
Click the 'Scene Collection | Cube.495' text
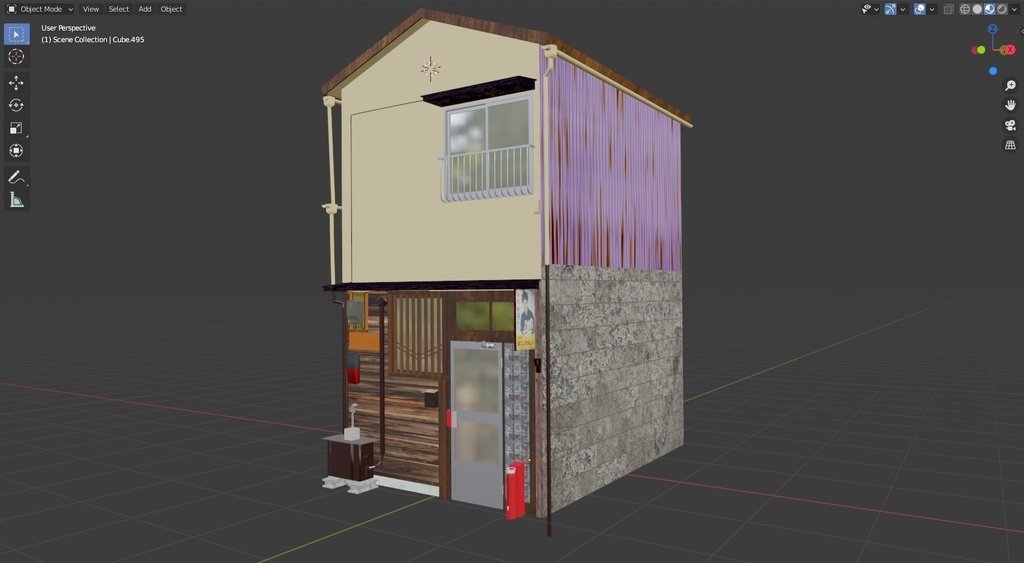point(99,40)
